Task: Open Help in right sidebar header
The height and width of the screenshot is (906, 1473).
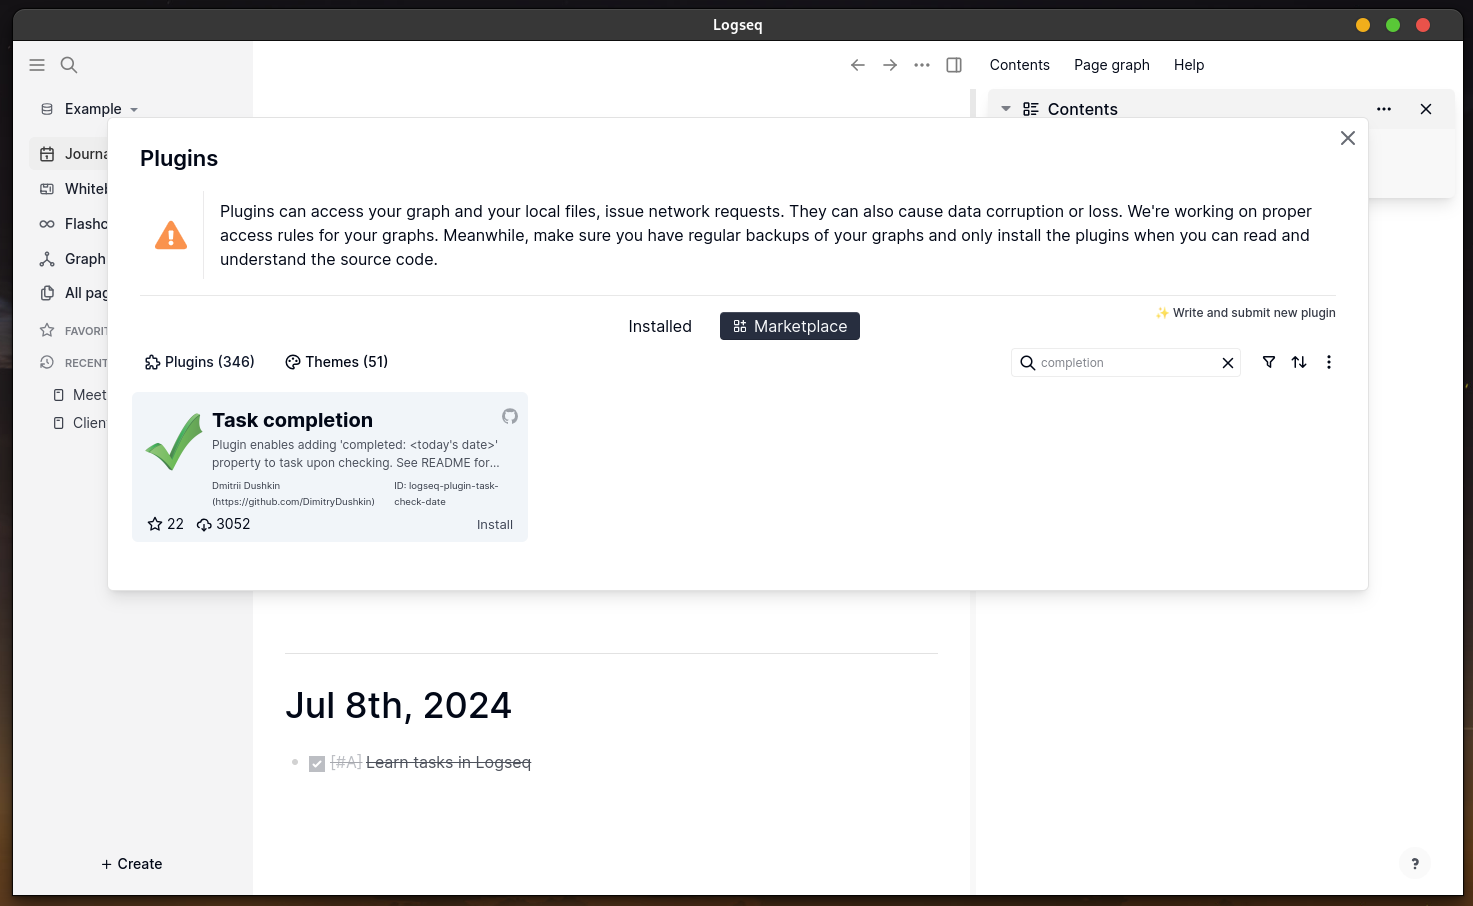Action: (x=1189, y=65)
